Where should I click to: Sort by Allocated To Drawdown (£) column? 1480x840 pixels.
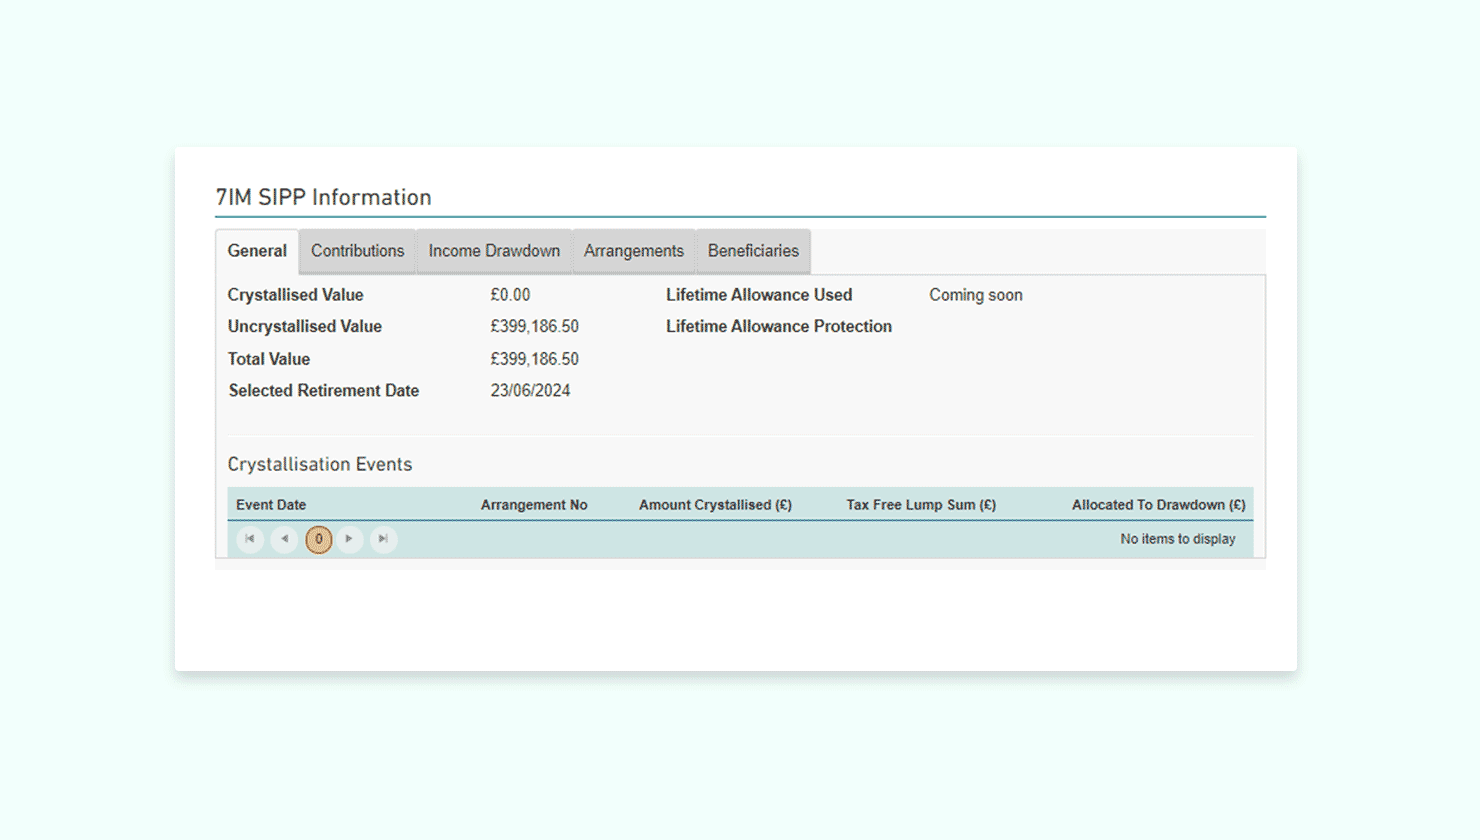[x=1159, y=505]
